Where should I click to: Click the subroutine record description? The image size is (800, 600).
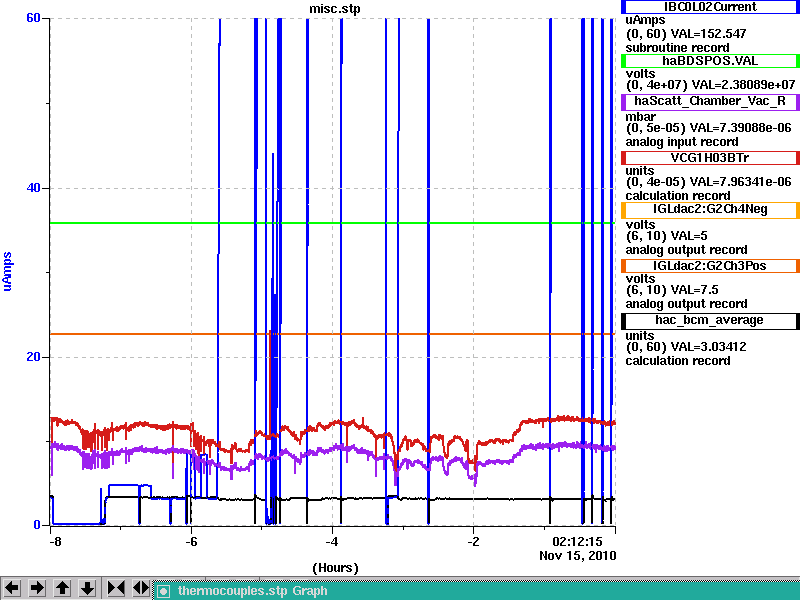pyautogui.click(x=678, y=48)
